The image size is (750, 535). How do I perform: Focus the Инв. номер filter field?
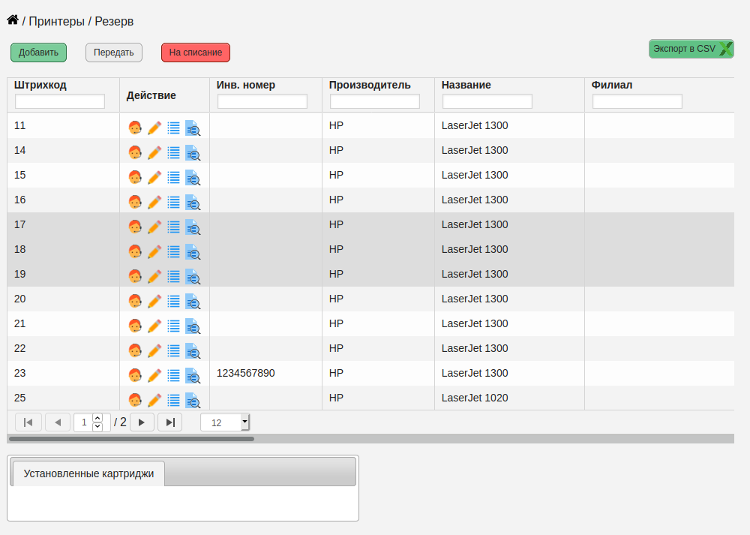coord(262,101)
